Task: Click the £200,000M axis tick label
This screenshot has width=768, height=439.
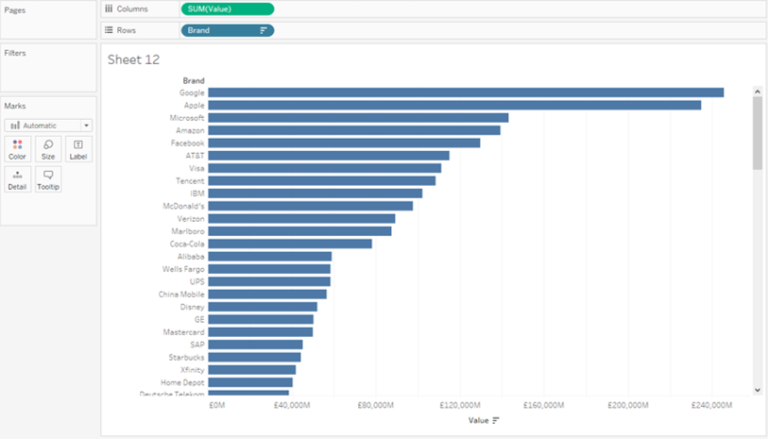Action: 628,405
